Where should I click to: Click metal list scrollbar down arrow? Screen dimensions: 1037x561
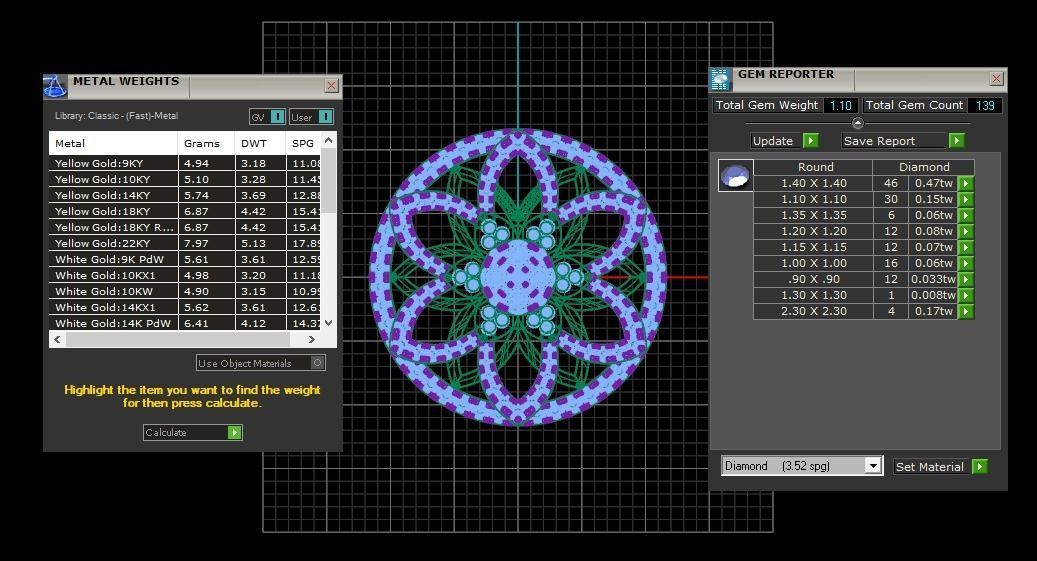(x=328, y=323)
